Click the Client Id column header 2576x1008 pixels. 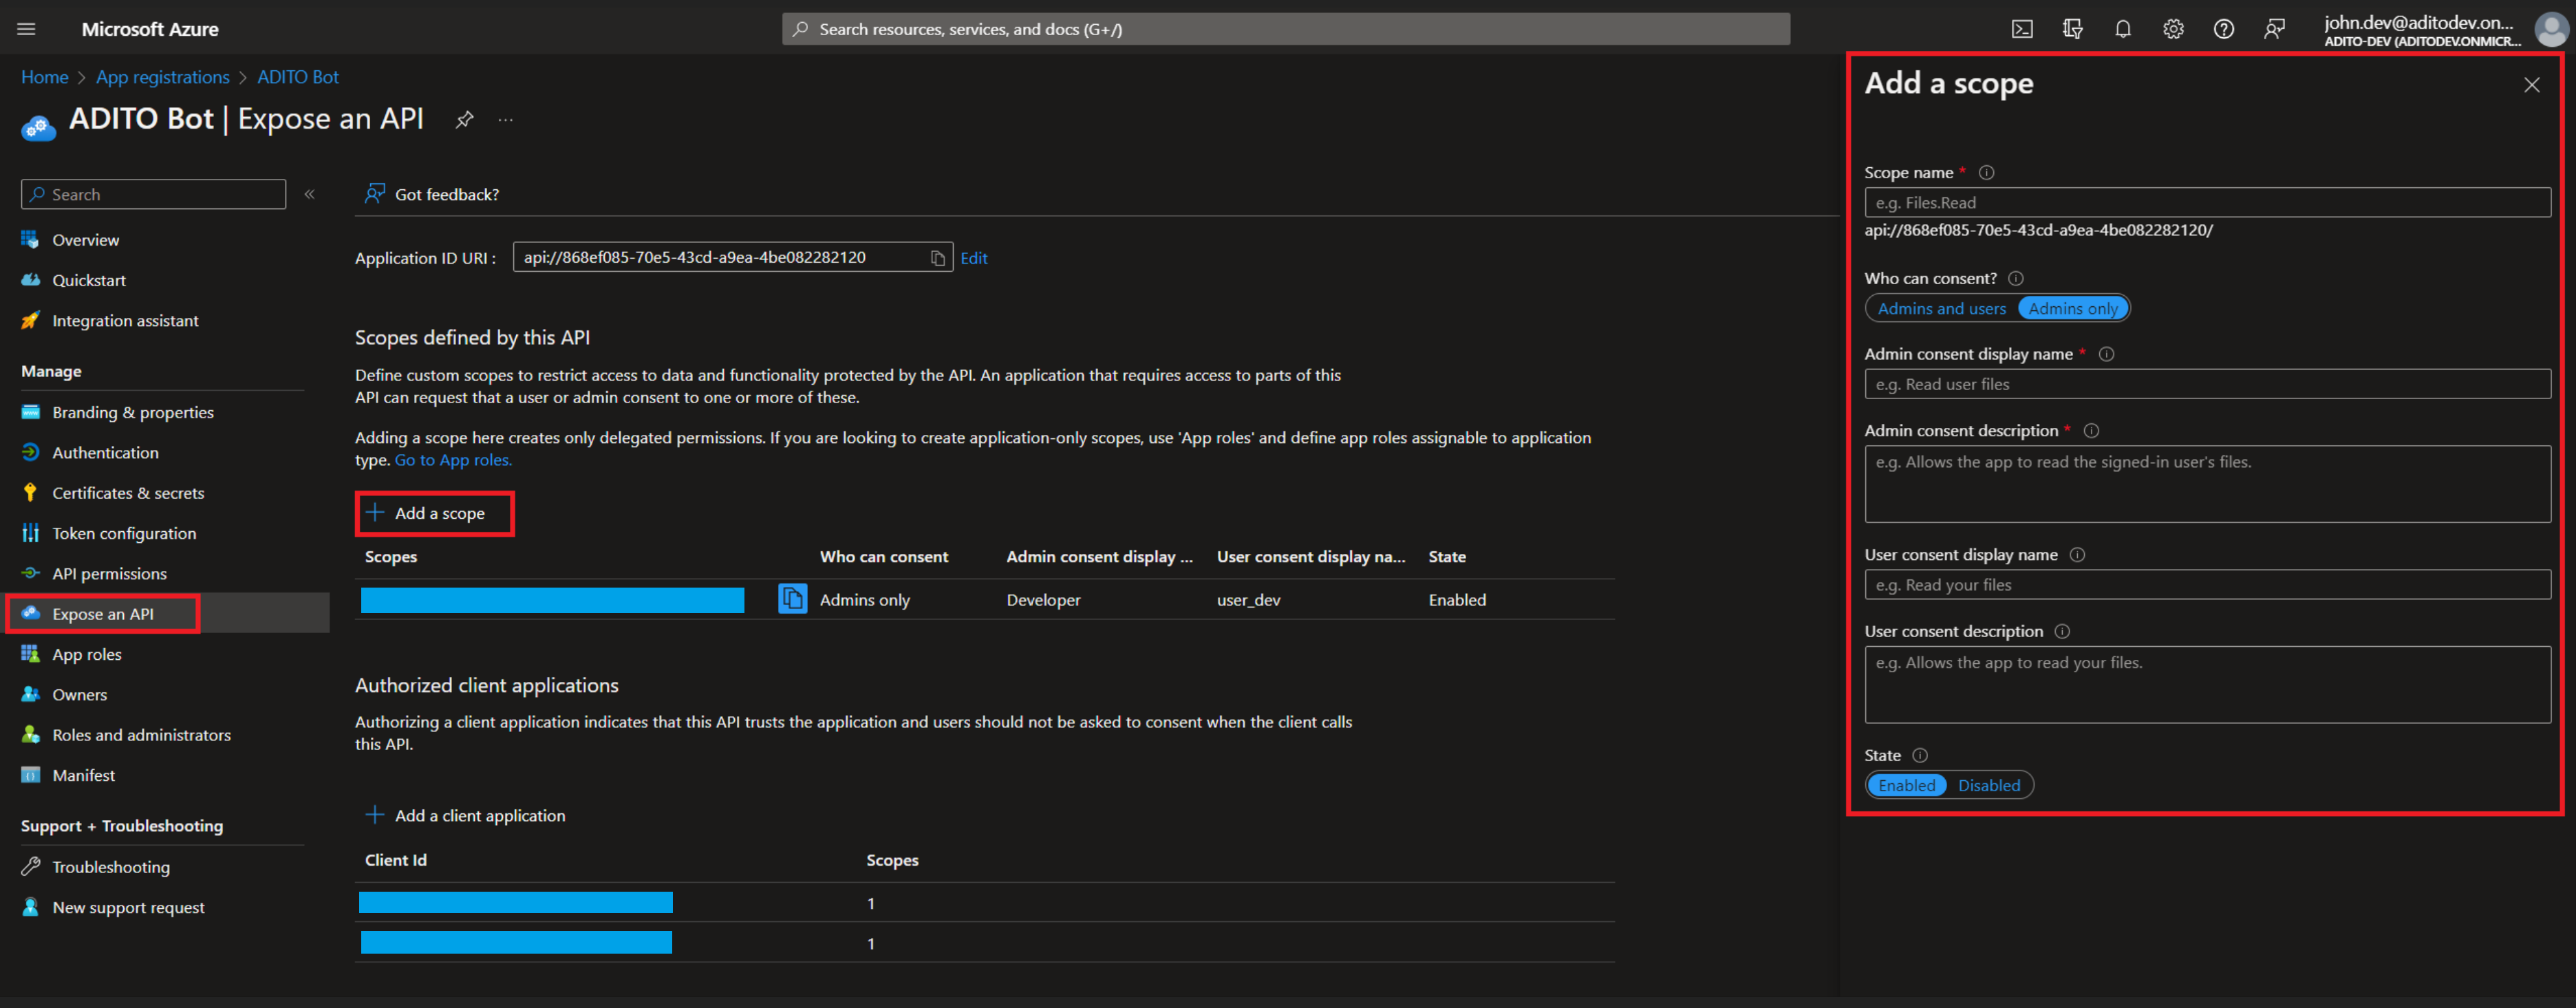click(396, 860)
